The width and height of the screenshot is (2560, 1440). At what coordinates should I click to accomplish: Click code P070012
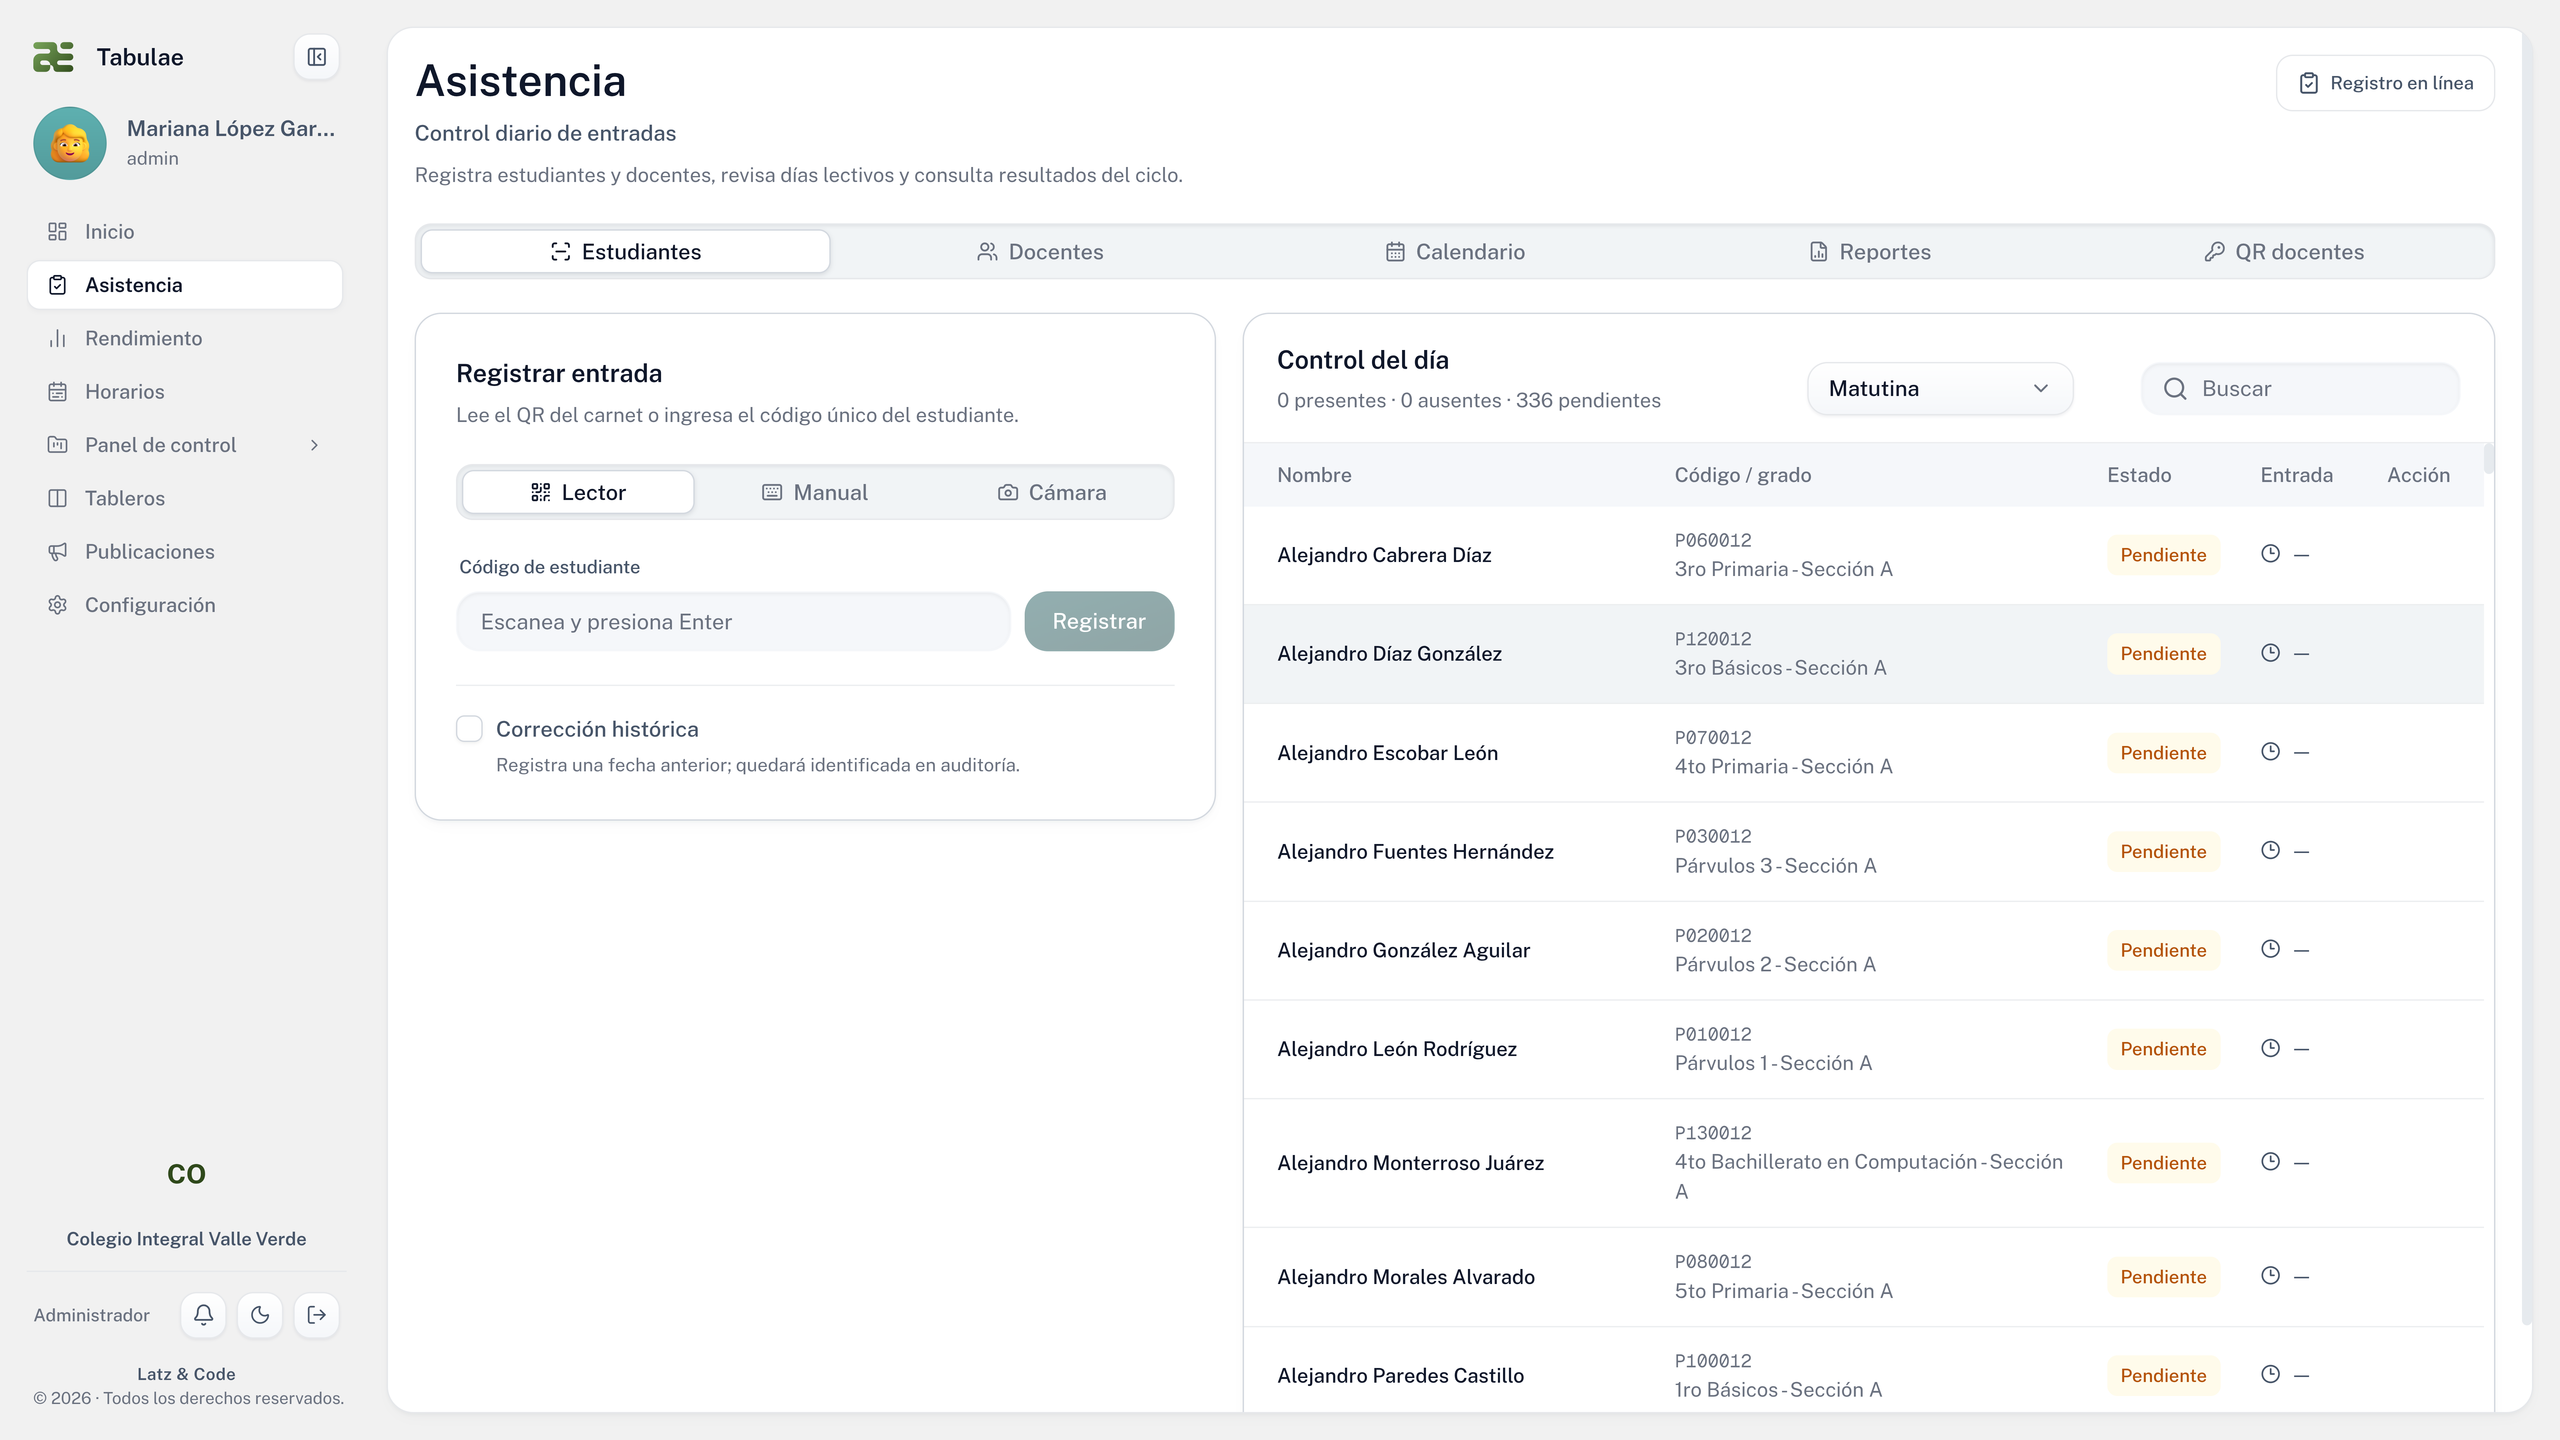click(x=1713, y=738)
